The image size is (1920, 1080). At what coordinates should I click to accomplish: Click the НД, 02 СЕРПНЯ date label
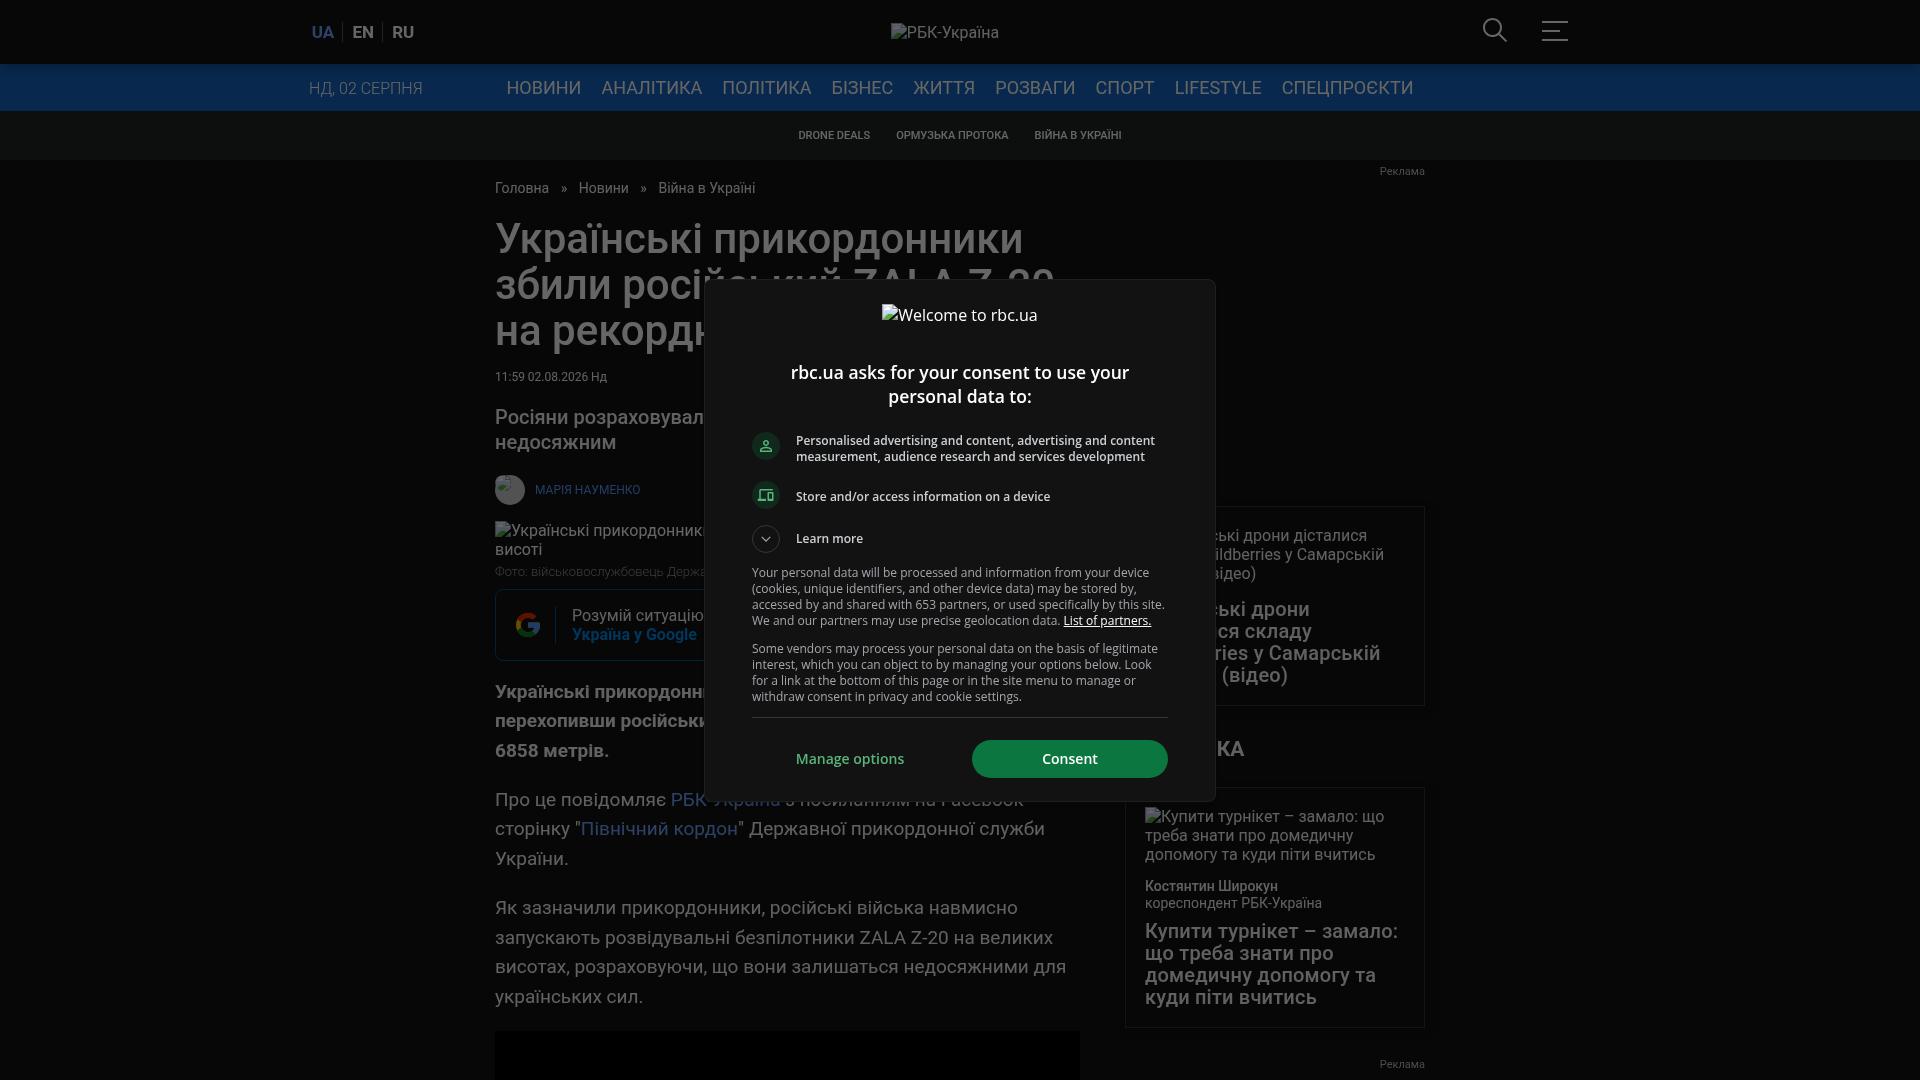(x=366, y=88)
